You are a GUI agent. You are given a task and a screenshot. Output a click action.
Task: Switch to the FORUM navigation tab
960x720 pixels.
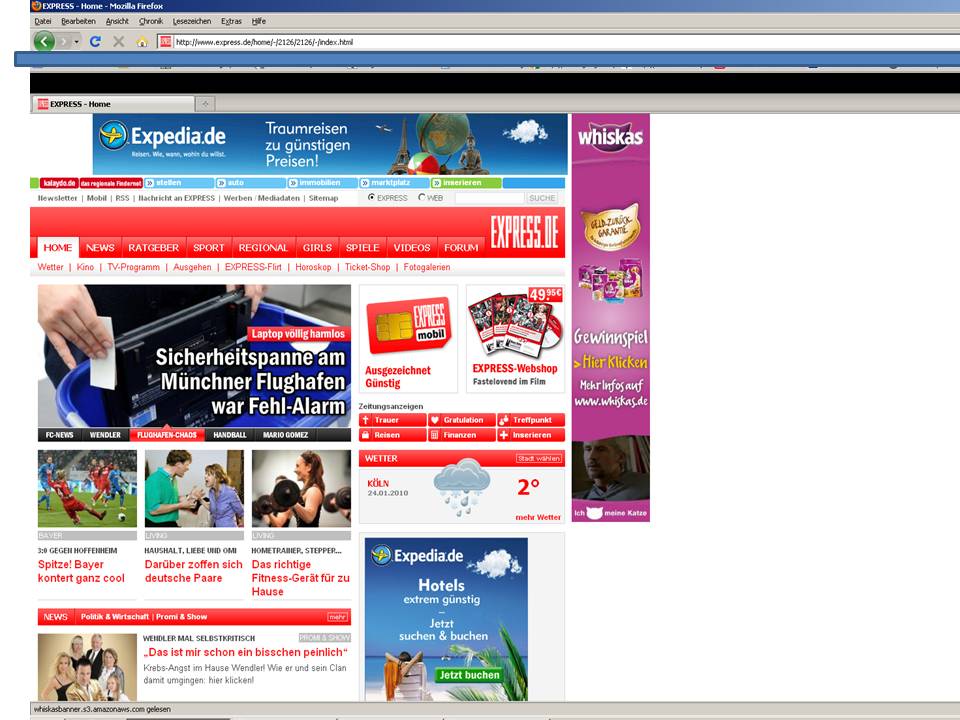click(461, 248)
